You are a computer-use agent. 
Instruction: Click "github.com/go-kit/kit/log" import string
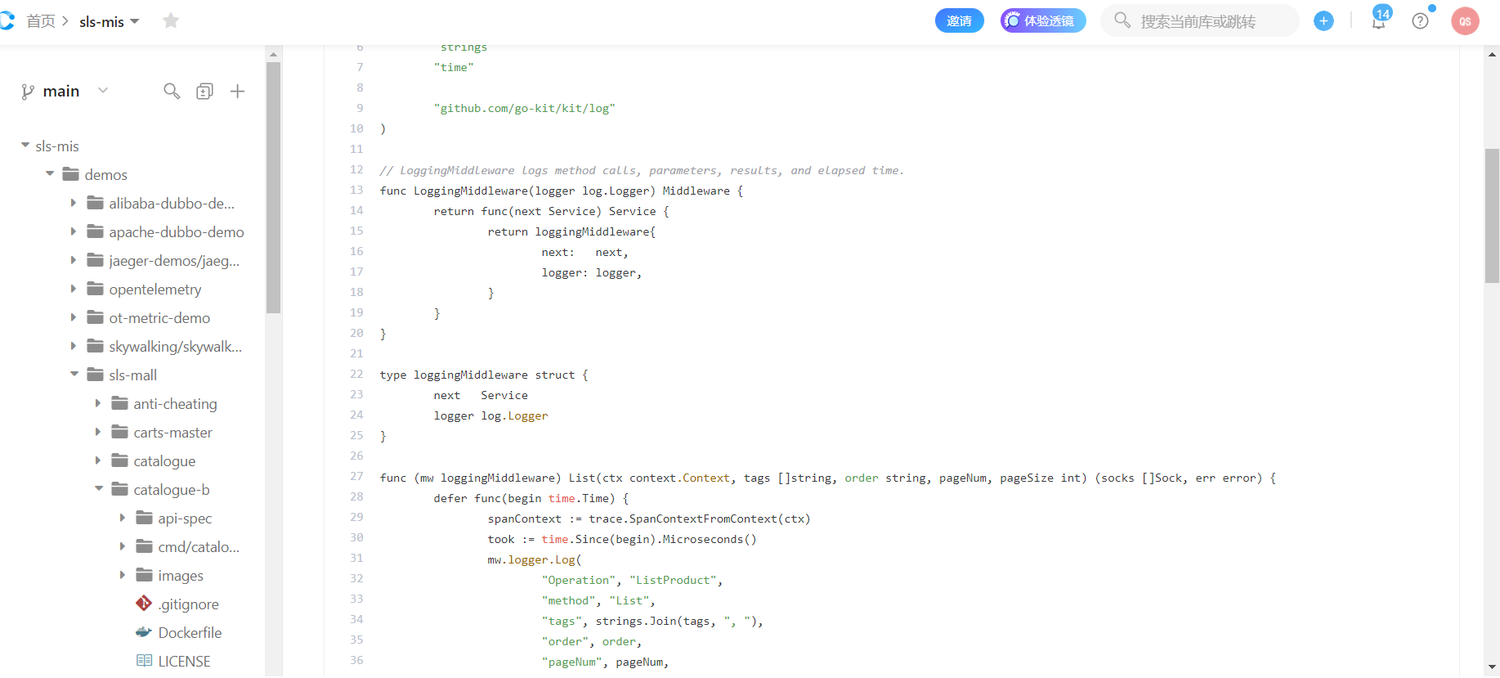point(524,108)
